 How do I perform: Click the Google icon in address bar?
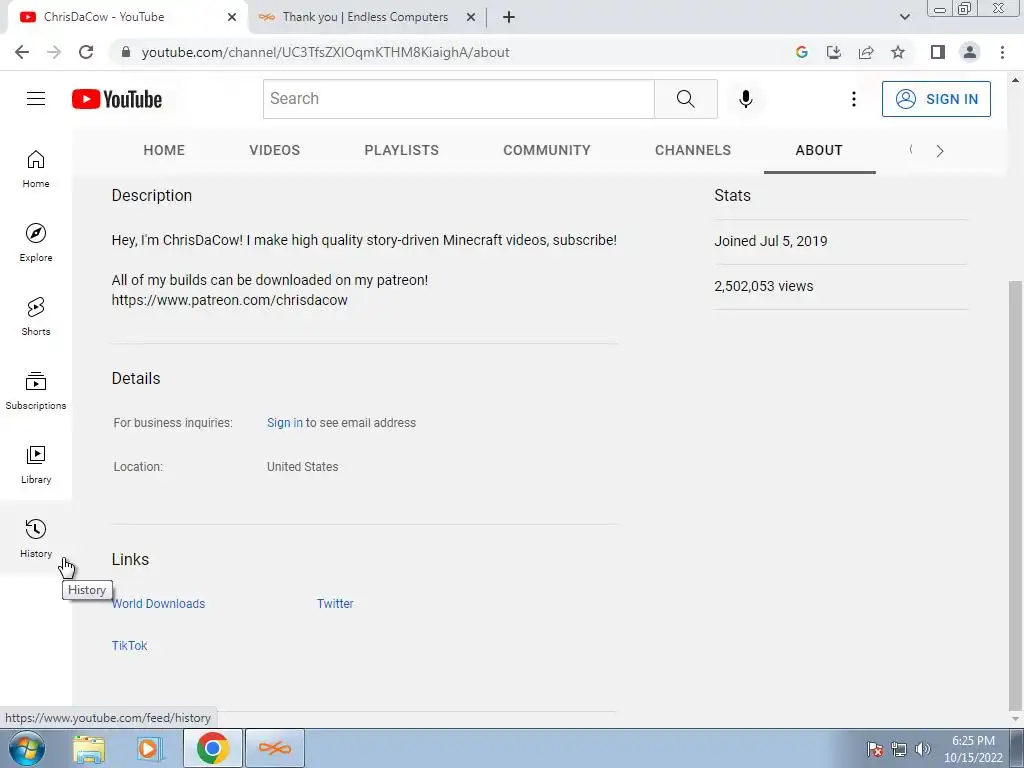(802, 52)
